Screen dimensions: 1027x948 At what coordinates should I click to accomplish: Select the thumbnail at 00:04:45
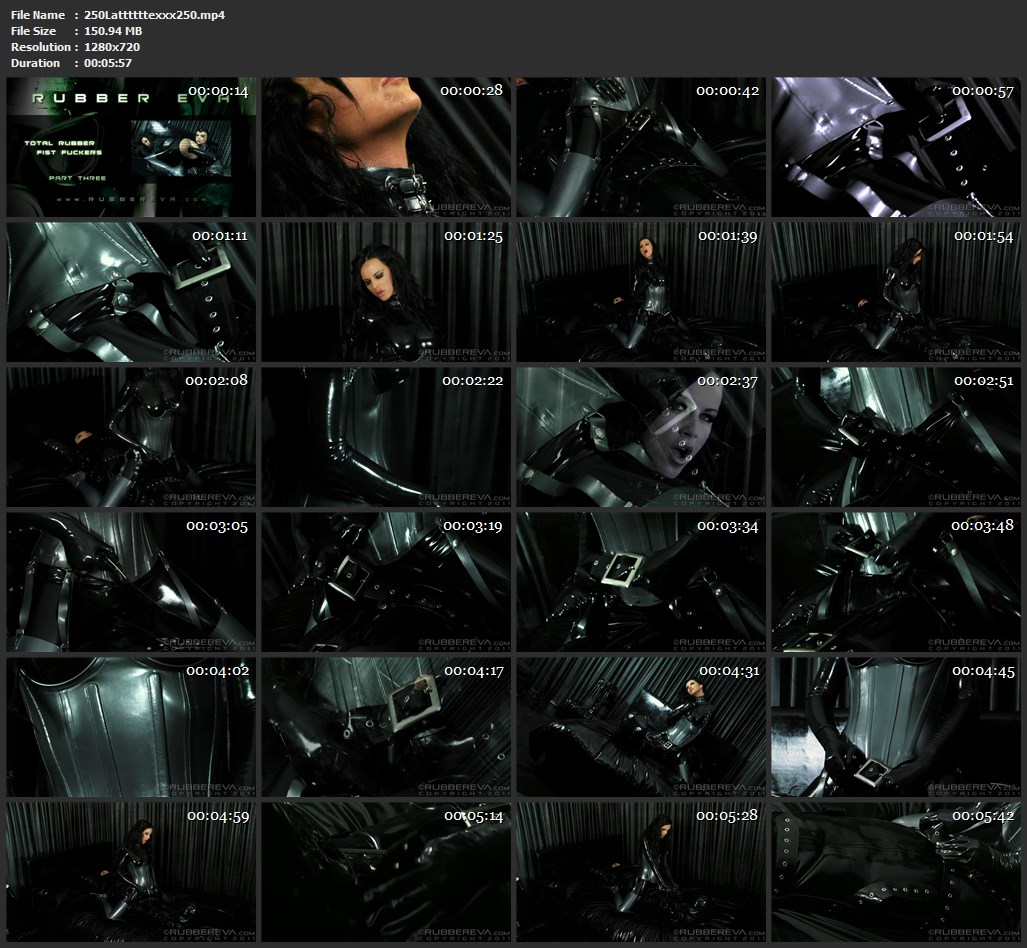[896, 727]
